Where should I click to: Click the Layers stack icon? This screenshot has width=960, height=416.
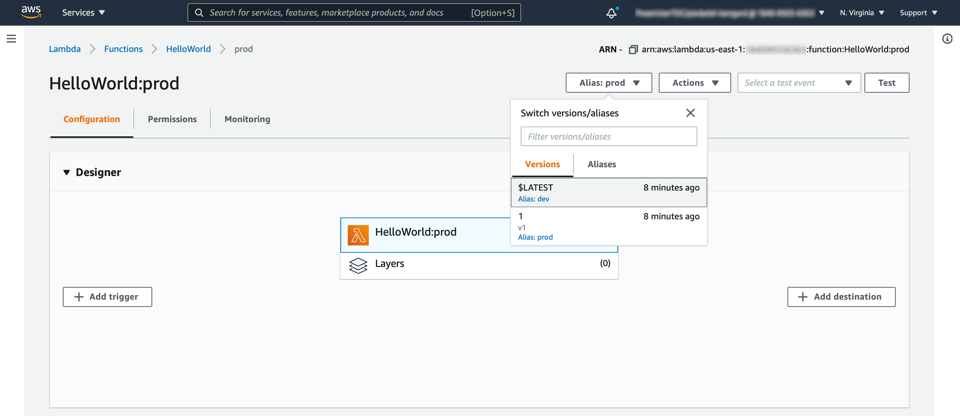pos(358,265)
